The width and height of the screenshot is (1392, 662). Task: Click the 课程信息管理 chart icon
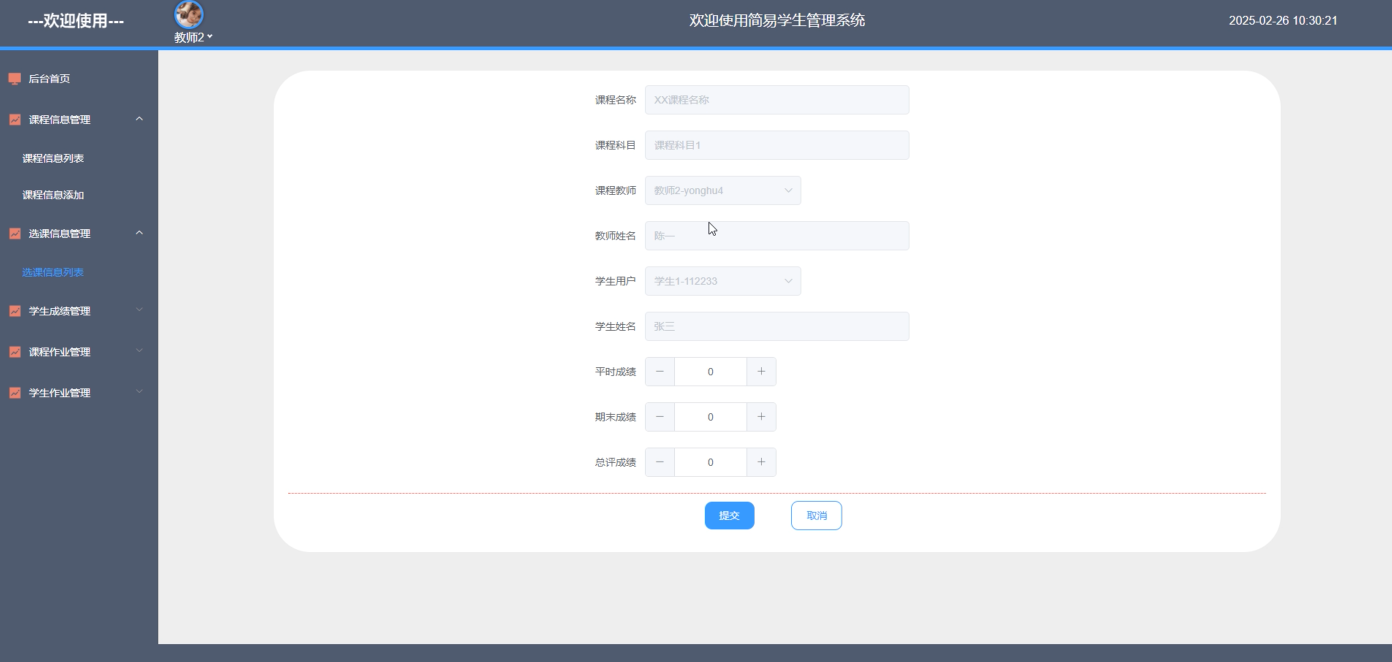coord(15,120)
